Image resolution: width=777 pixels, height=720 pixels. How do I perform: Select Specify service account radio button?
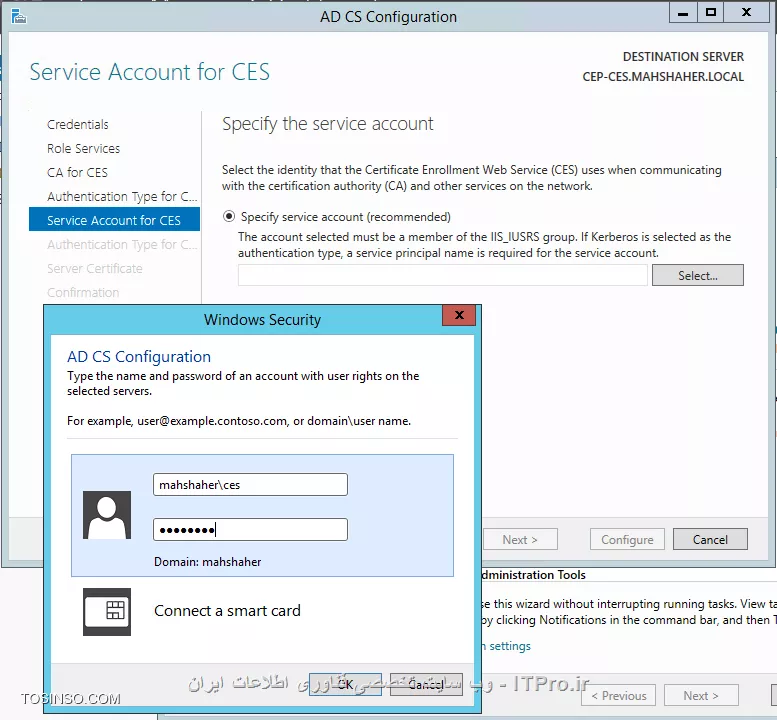(229, 217)
